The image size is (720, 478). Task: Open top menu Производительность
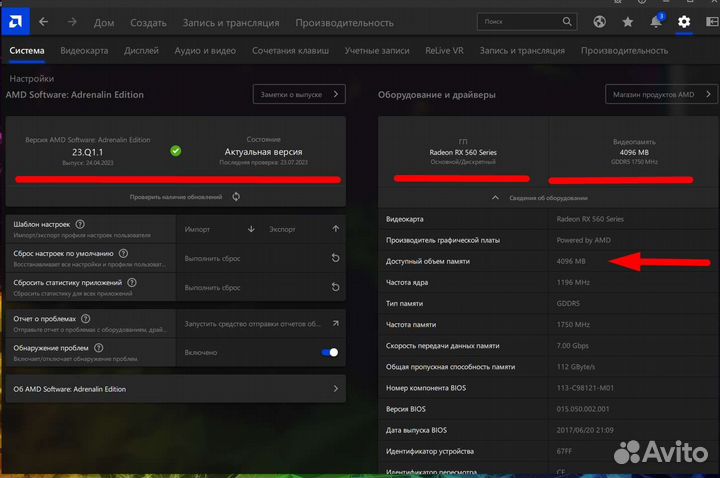pos(344,22)
